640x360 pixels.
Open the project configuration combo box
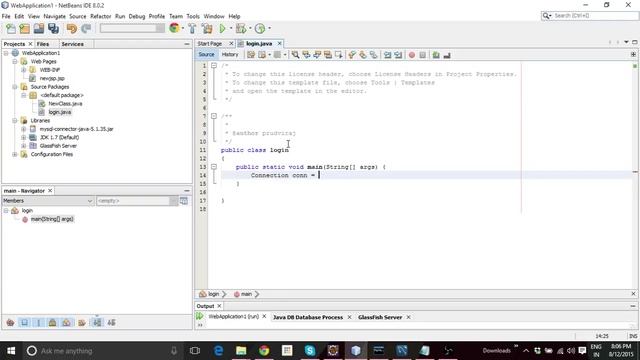click(132, 28)
